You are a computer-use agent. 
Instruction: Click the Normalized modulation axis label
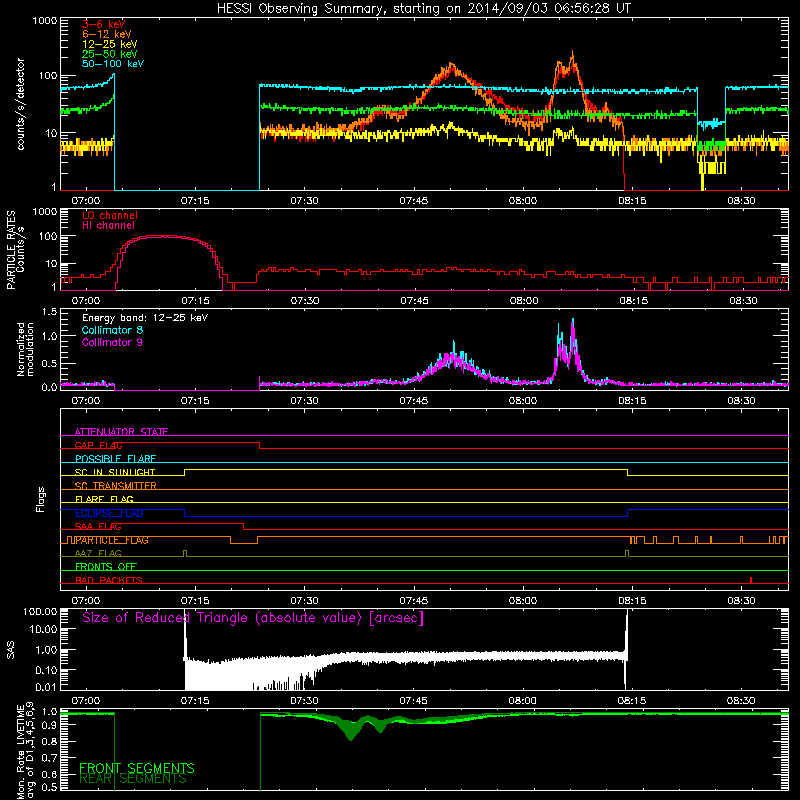(x=25, y=349)
